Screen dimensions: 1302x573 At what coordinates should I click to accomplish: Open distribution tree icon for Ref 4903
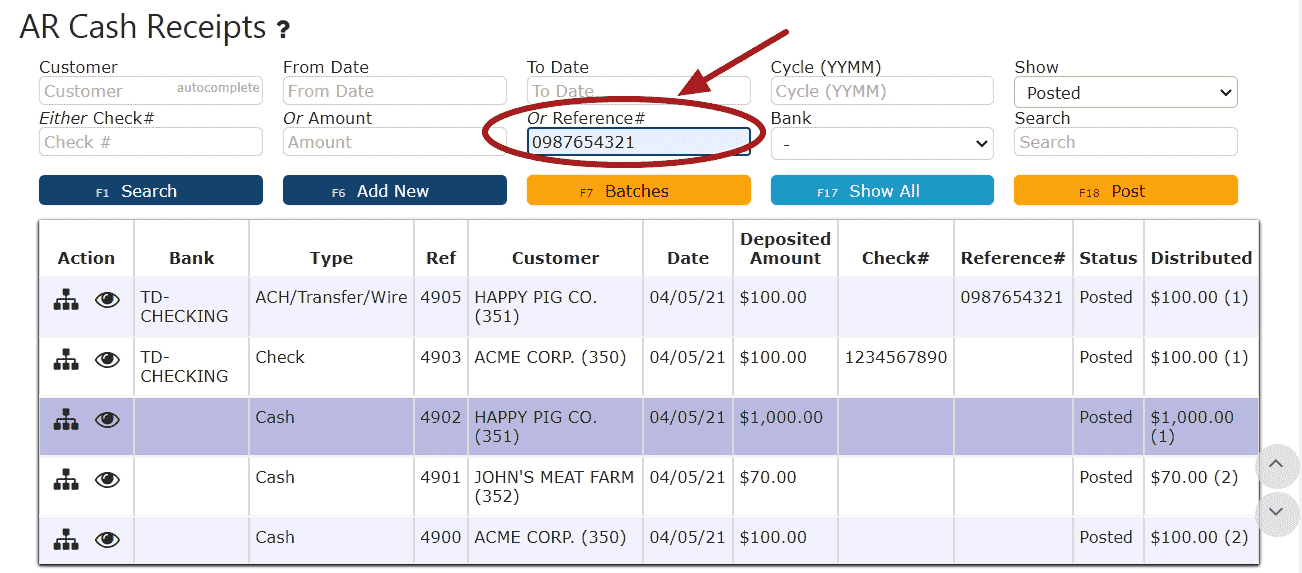(66, 360)
